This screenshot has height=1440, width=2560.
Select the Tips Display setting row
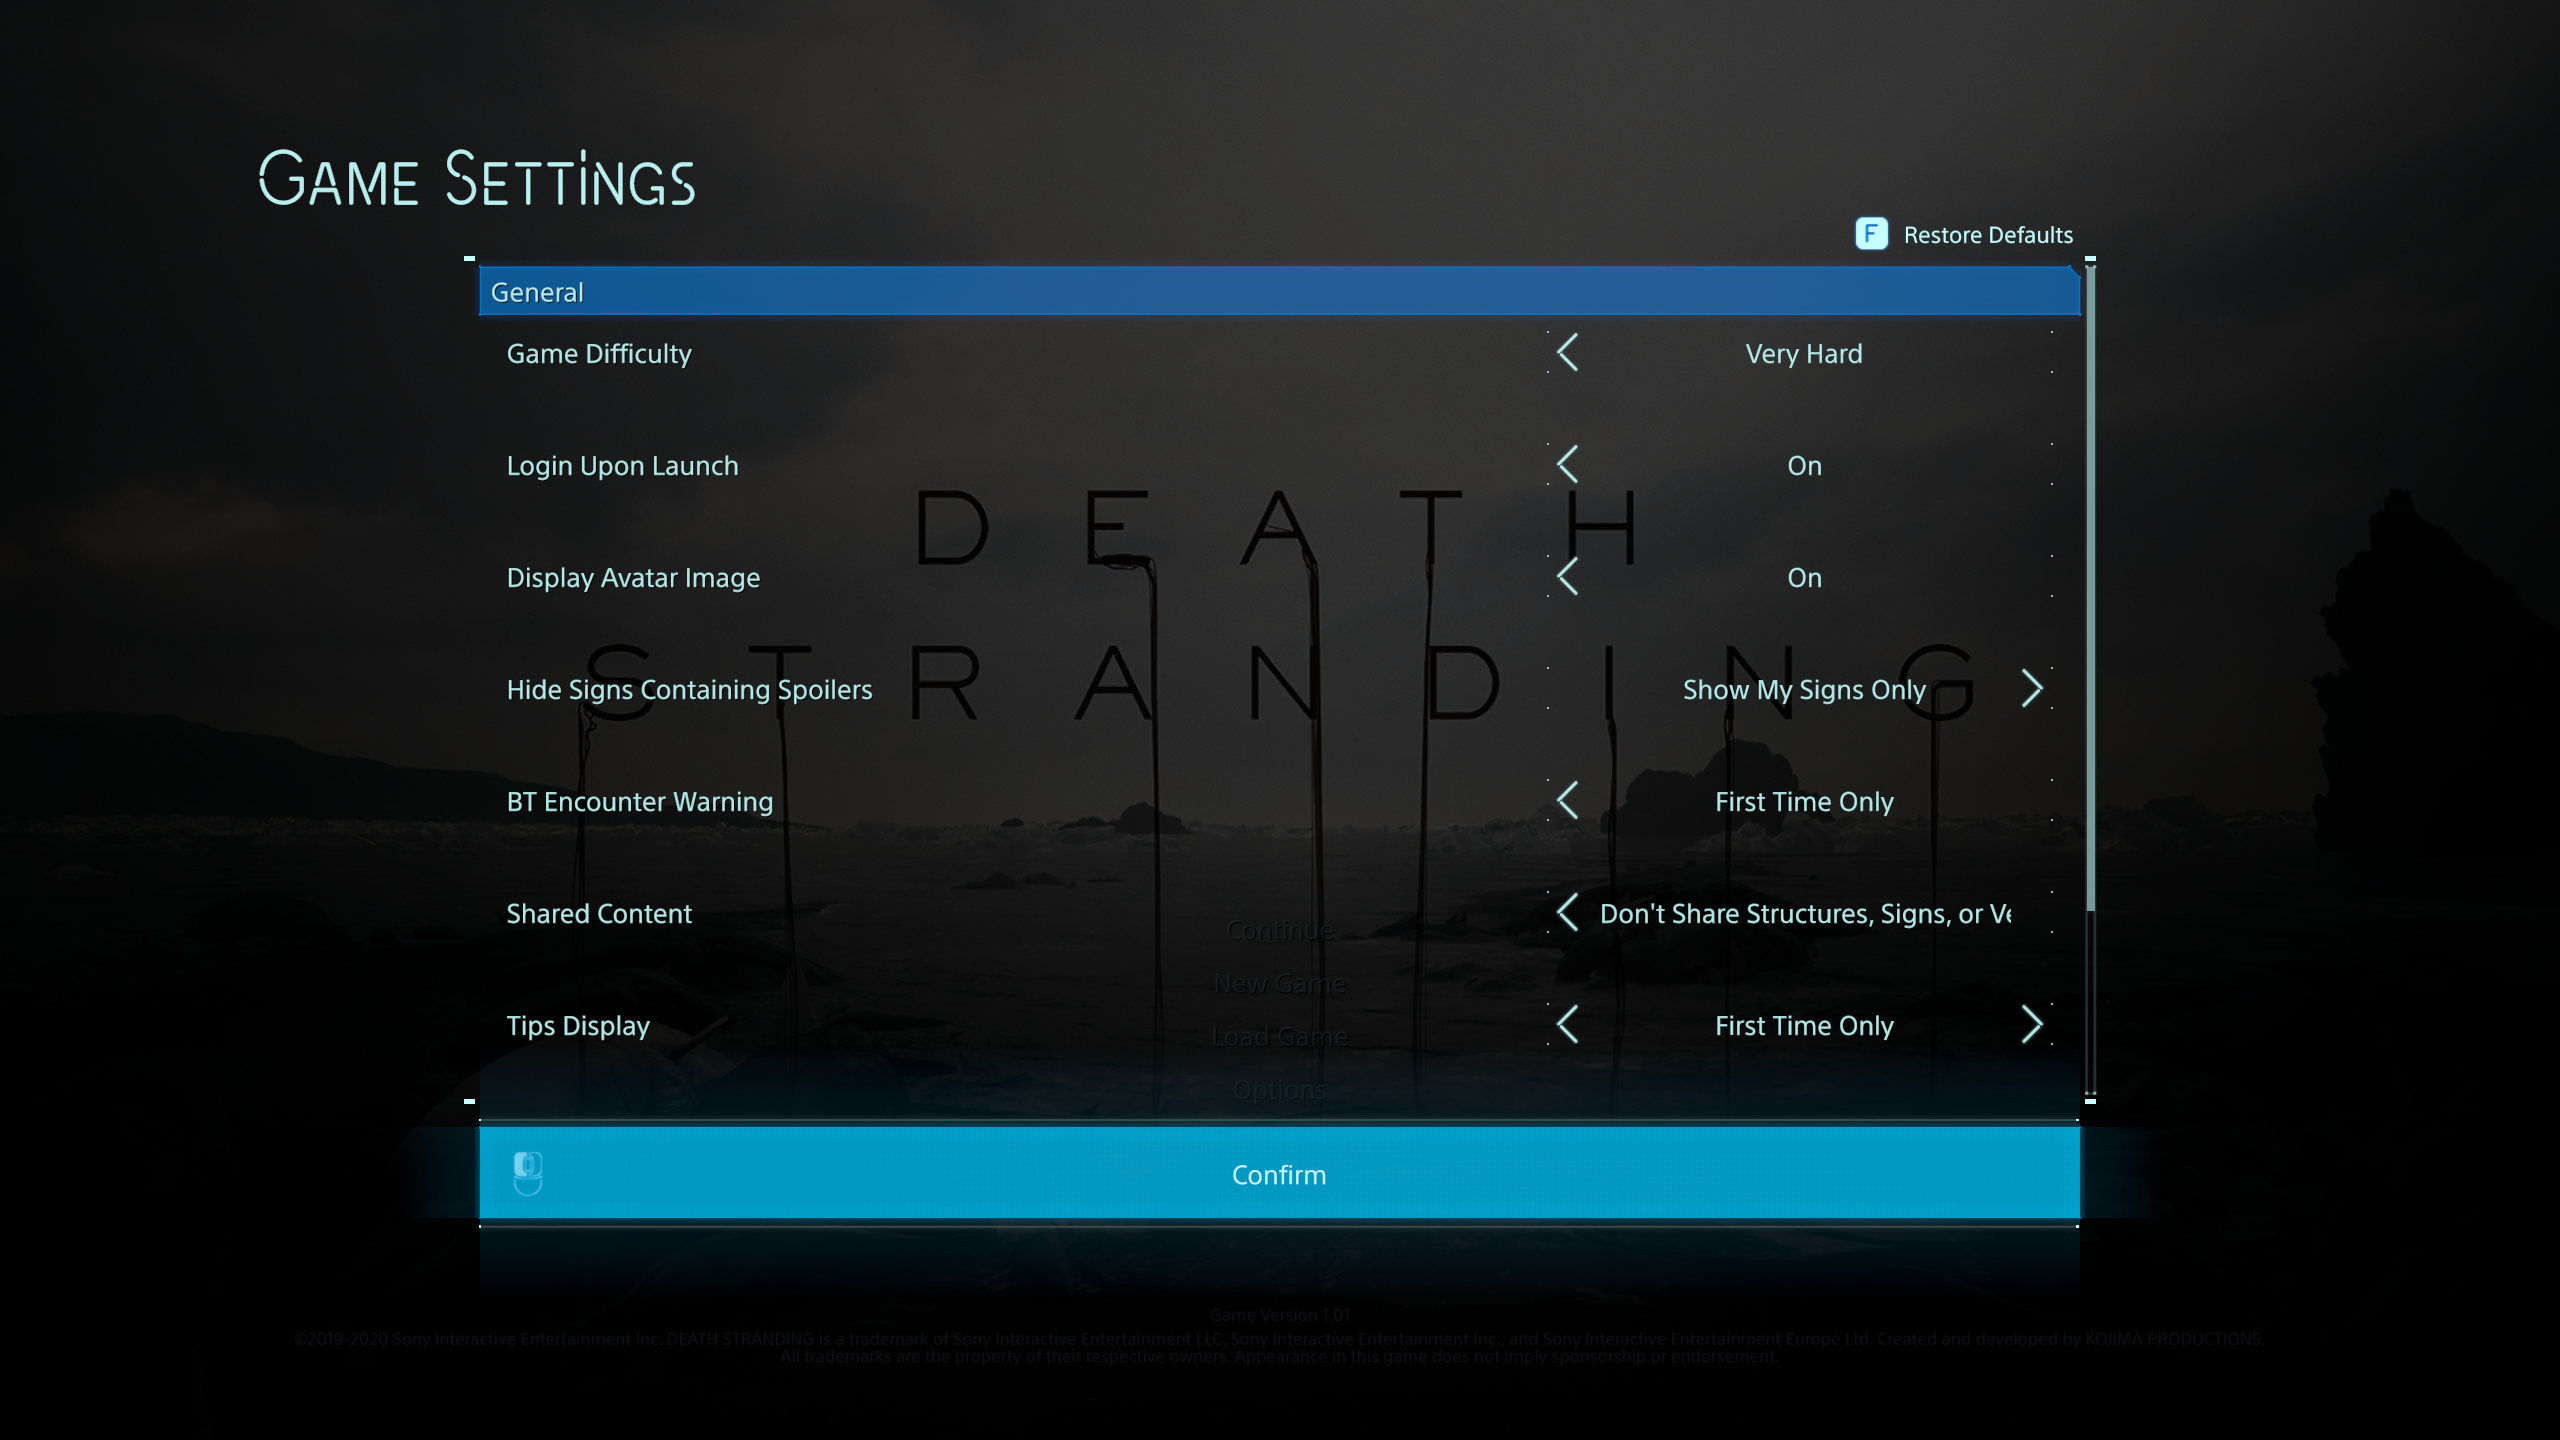(x=578, y=1026)
